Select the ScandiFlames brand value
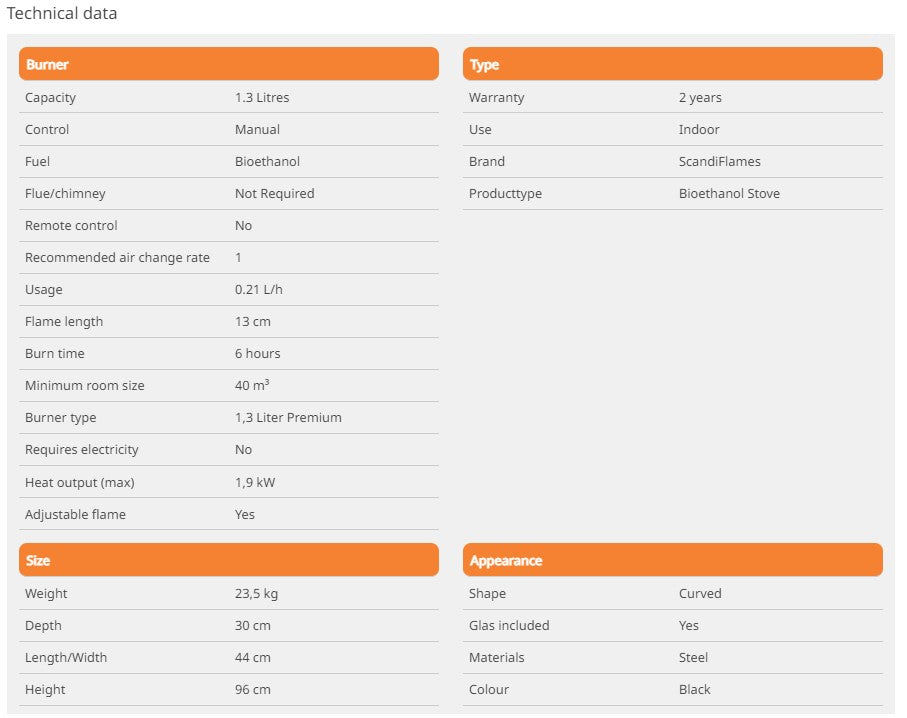This screenshot has width=907, height=718. click(719, 162)
